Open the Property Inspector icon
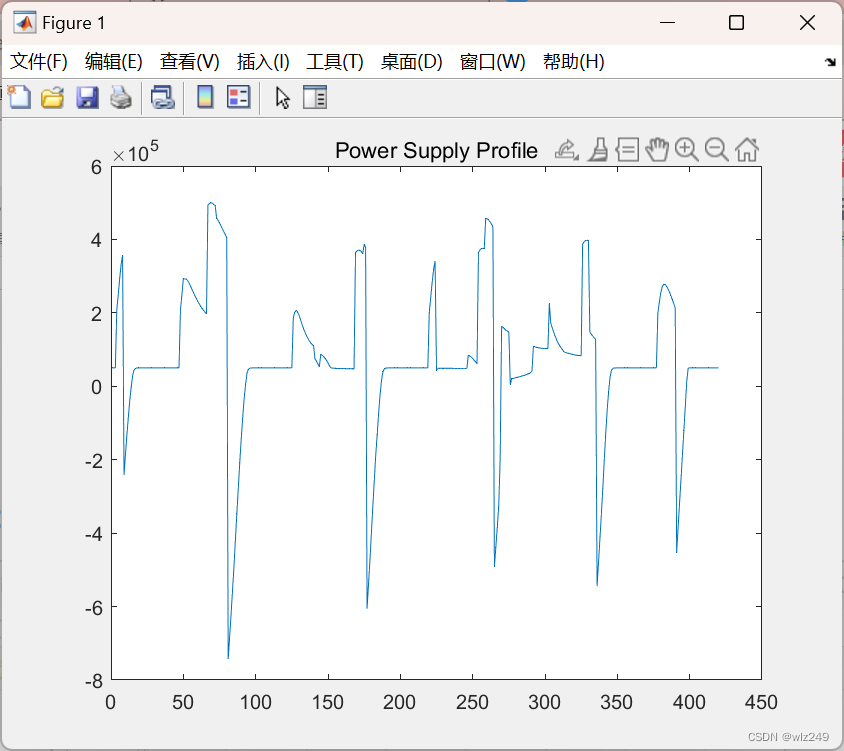This screenshot has height=751, width=844. point(315,97)
